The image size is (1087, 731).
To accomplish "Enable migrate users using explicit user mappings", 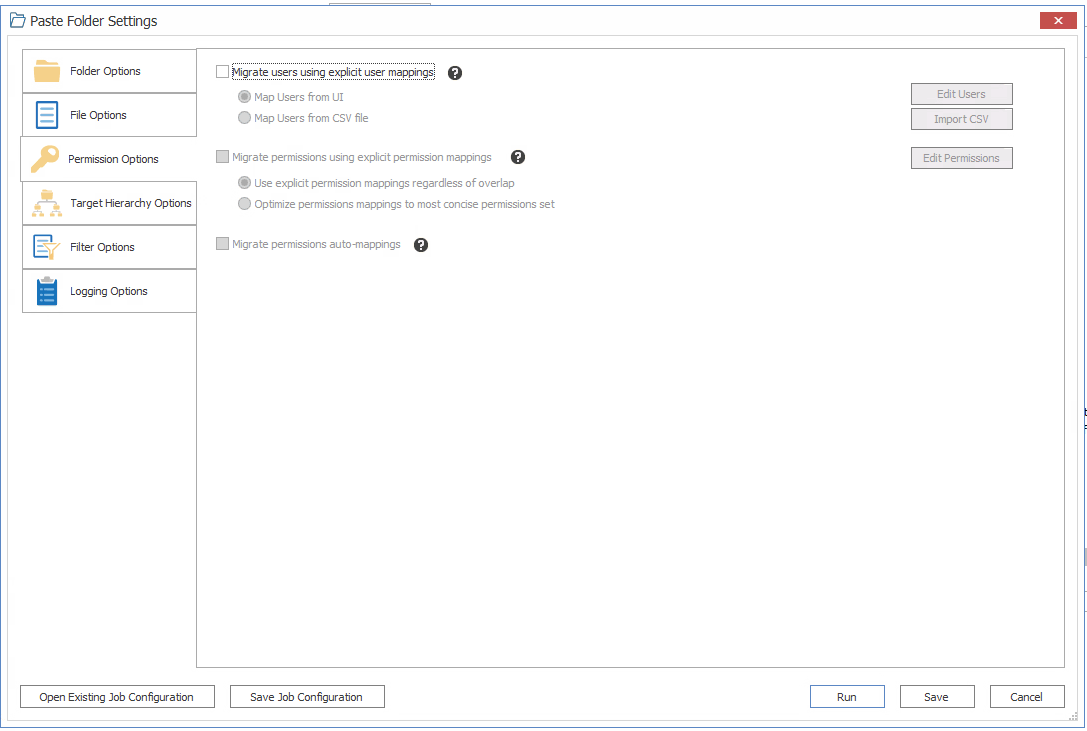I will click(222, 72).
